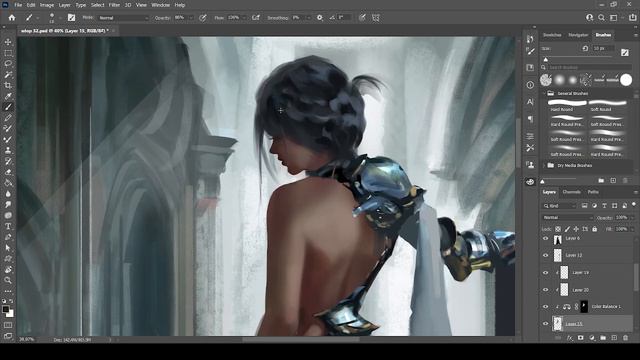Open the Filter menu
Screen dimensions: 640x360
point(114,5)
